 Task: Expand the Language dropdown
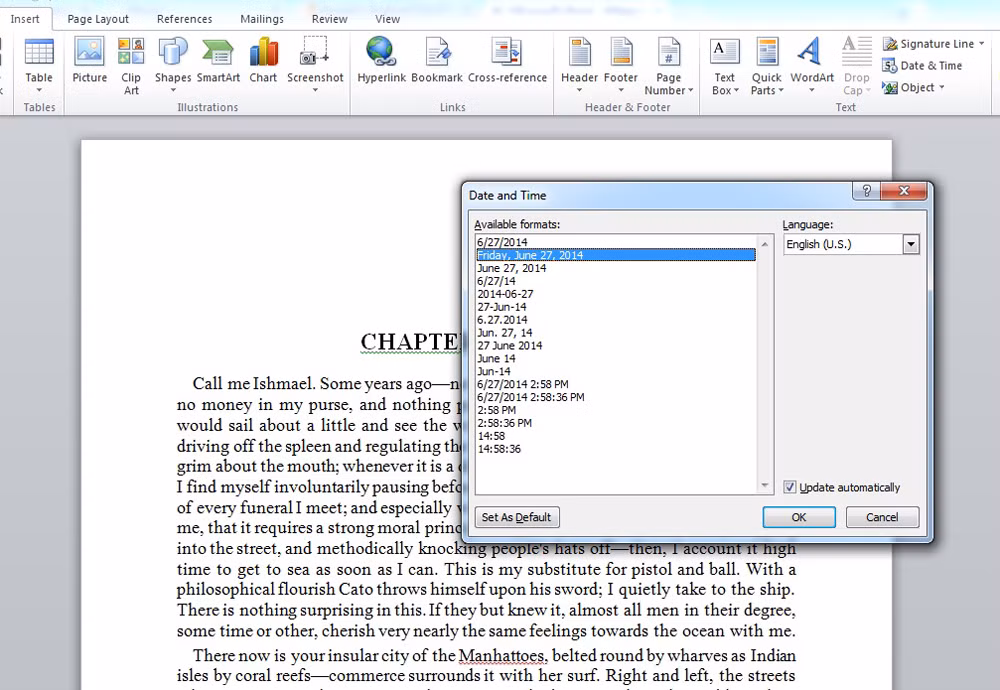click(910, 244)
